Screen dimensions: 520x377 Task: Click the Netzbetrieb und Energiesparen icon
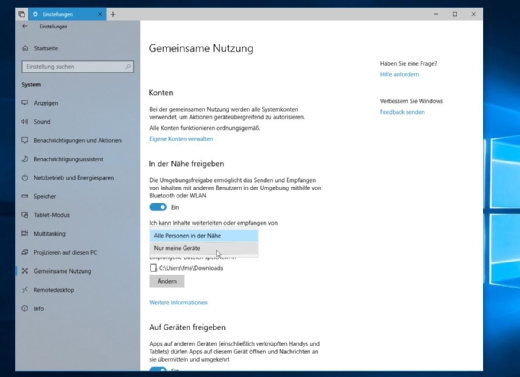(25, 178)
